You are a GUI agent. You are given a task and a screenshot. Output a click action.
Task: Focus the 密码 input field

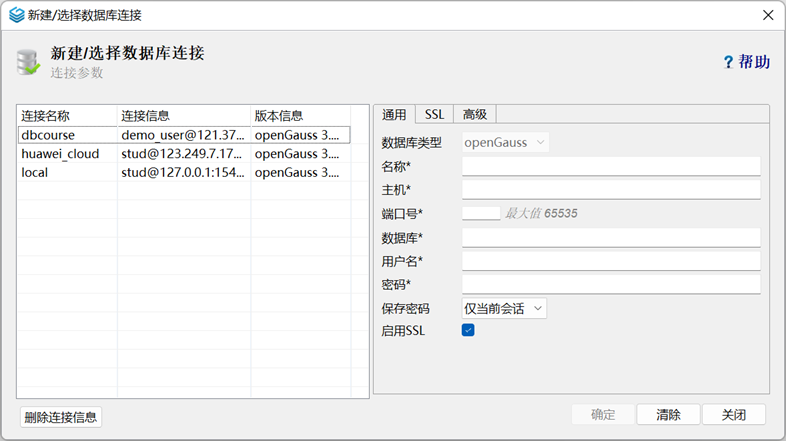point(611,285)
